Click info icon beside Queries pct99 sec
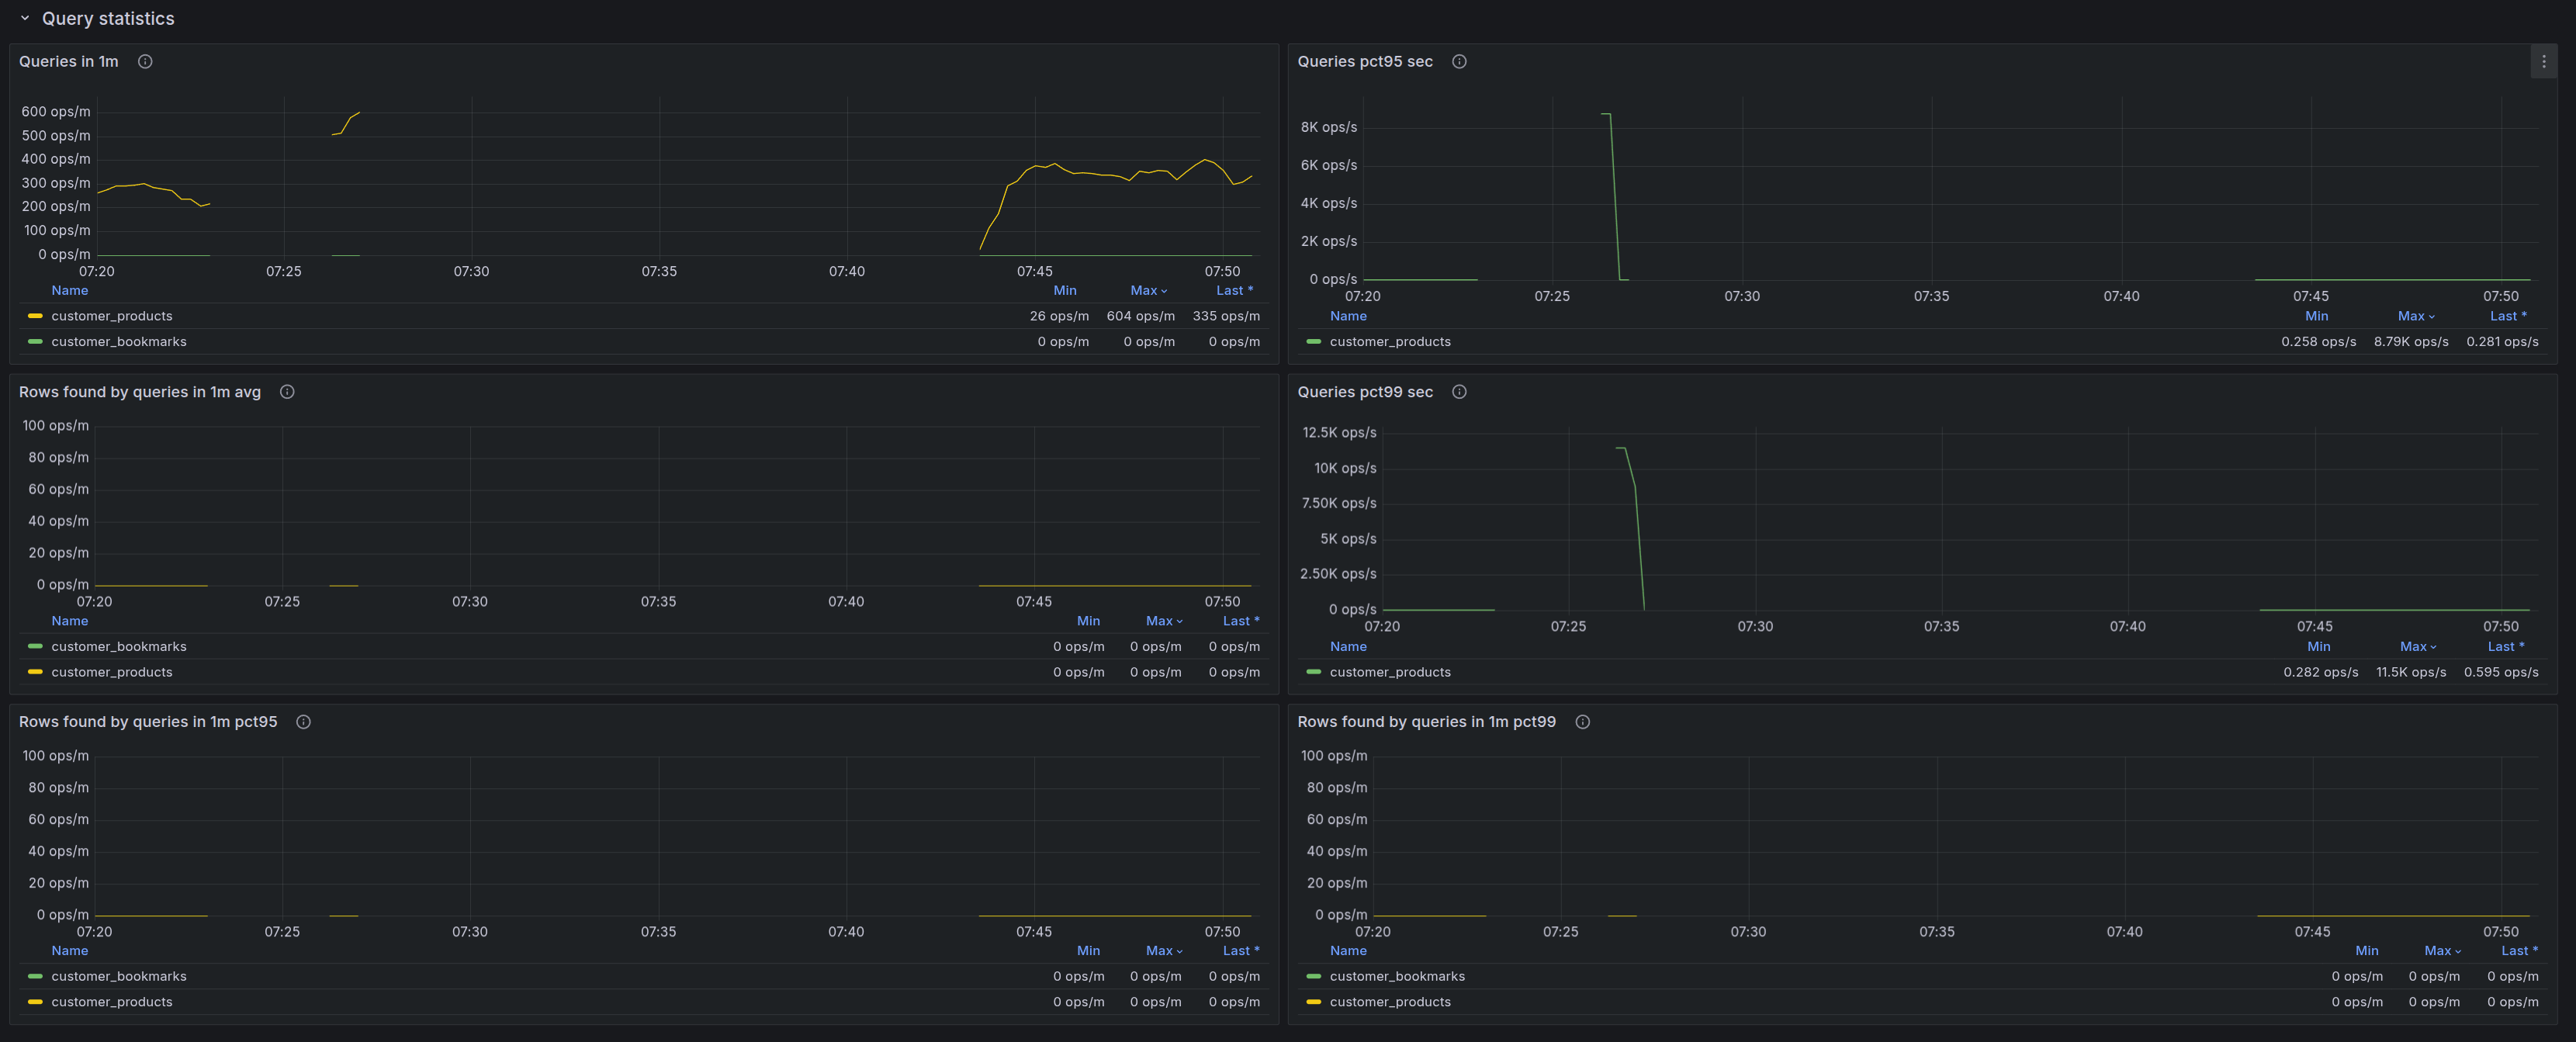2576x1042 pixels. (x=1459, y=392)
